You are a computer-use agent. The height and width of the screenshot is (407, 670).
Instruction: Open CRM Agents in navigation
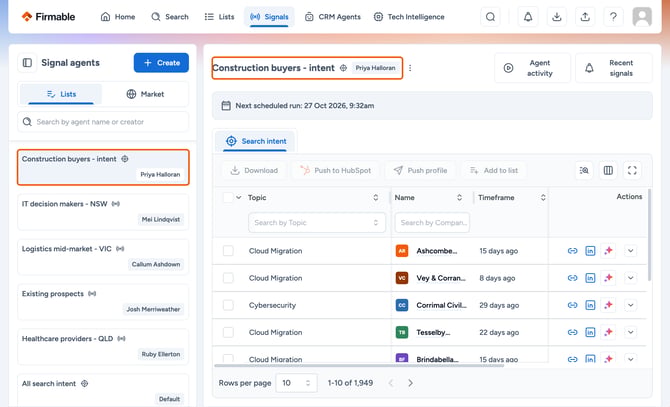pos(332,17)
